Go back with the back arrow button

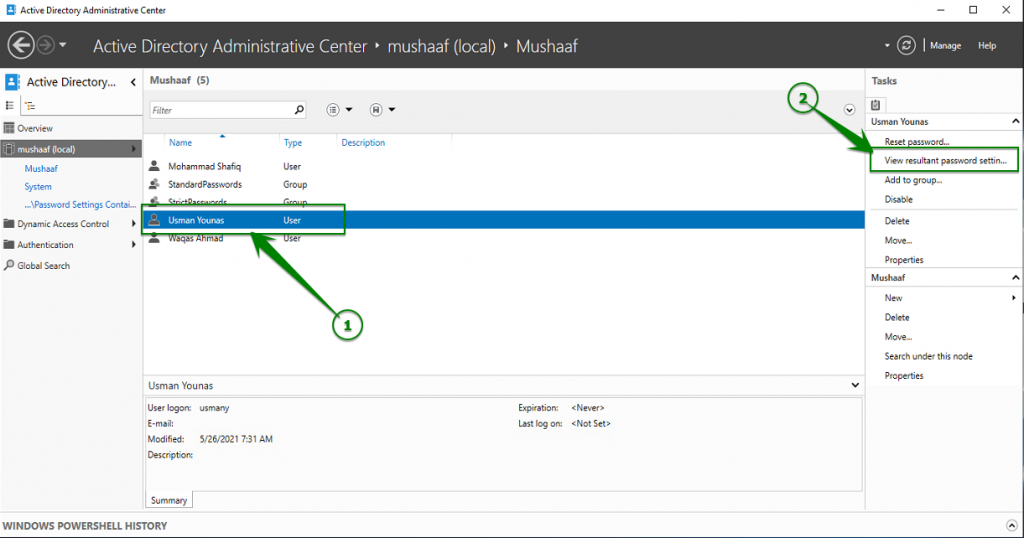click(x=21, y=46)
